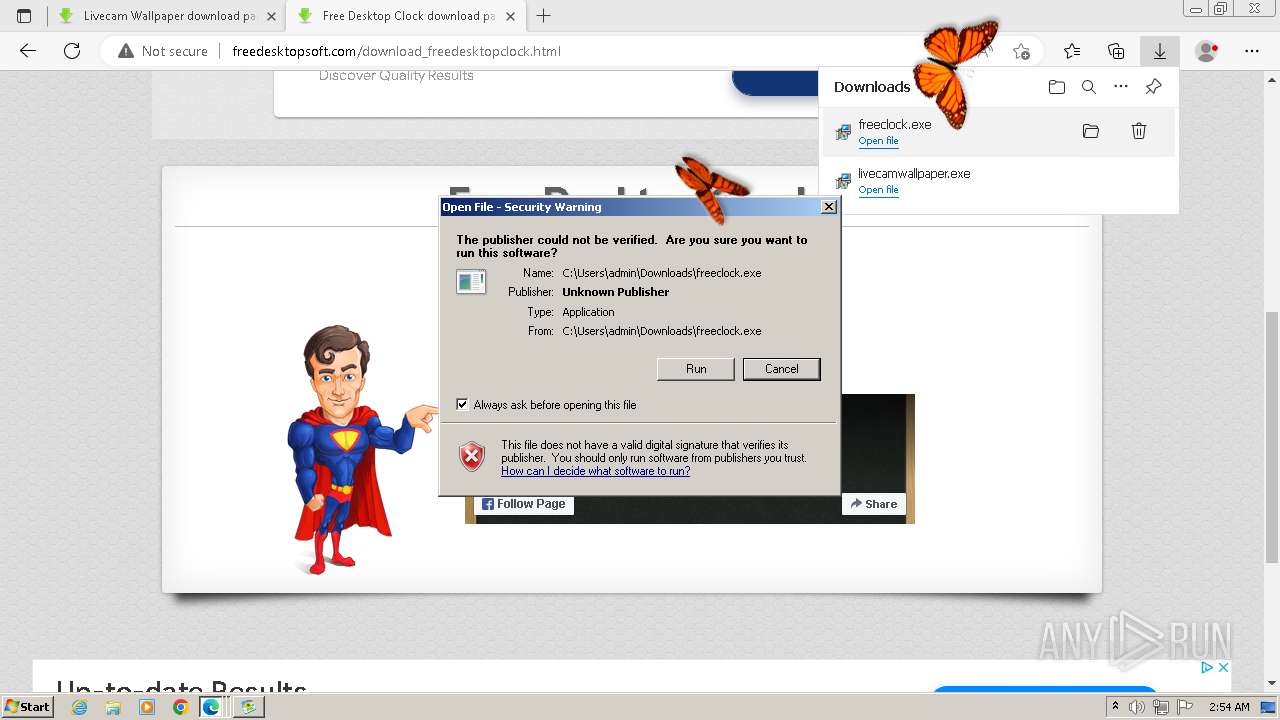Delete freeclock.exe download entry

click(1138, 131)
